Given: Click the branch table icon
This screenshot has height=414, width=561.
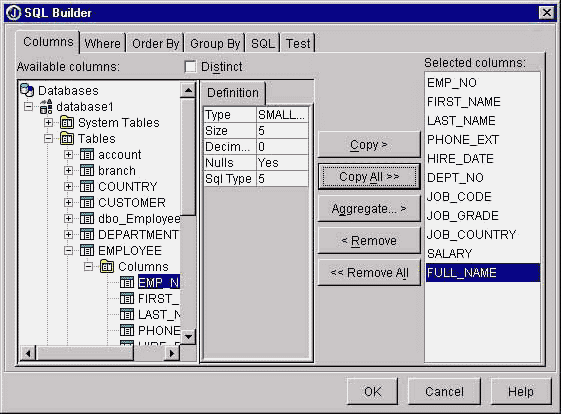Looking at the screenshot, I should point(87,171).
